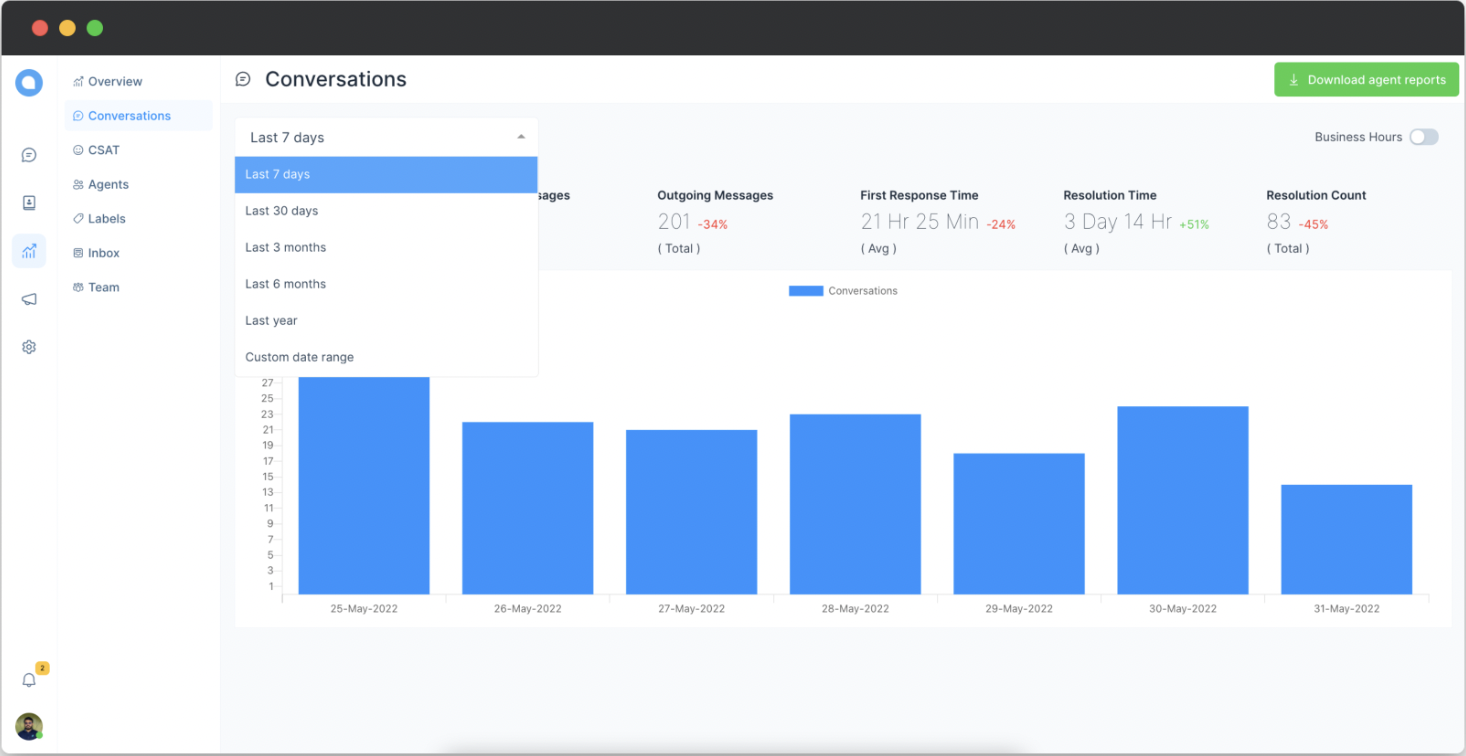Choose Last 7 days option
Viewport: 1466px width, 756px height.
click(x=386, y=174)
